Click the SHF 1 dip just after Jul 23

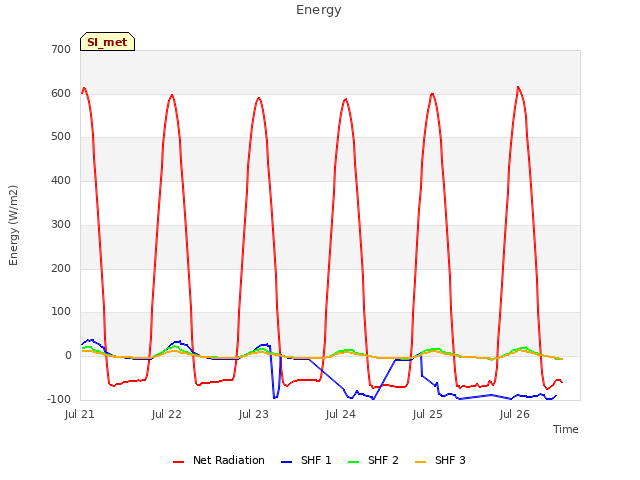(275, 398)
